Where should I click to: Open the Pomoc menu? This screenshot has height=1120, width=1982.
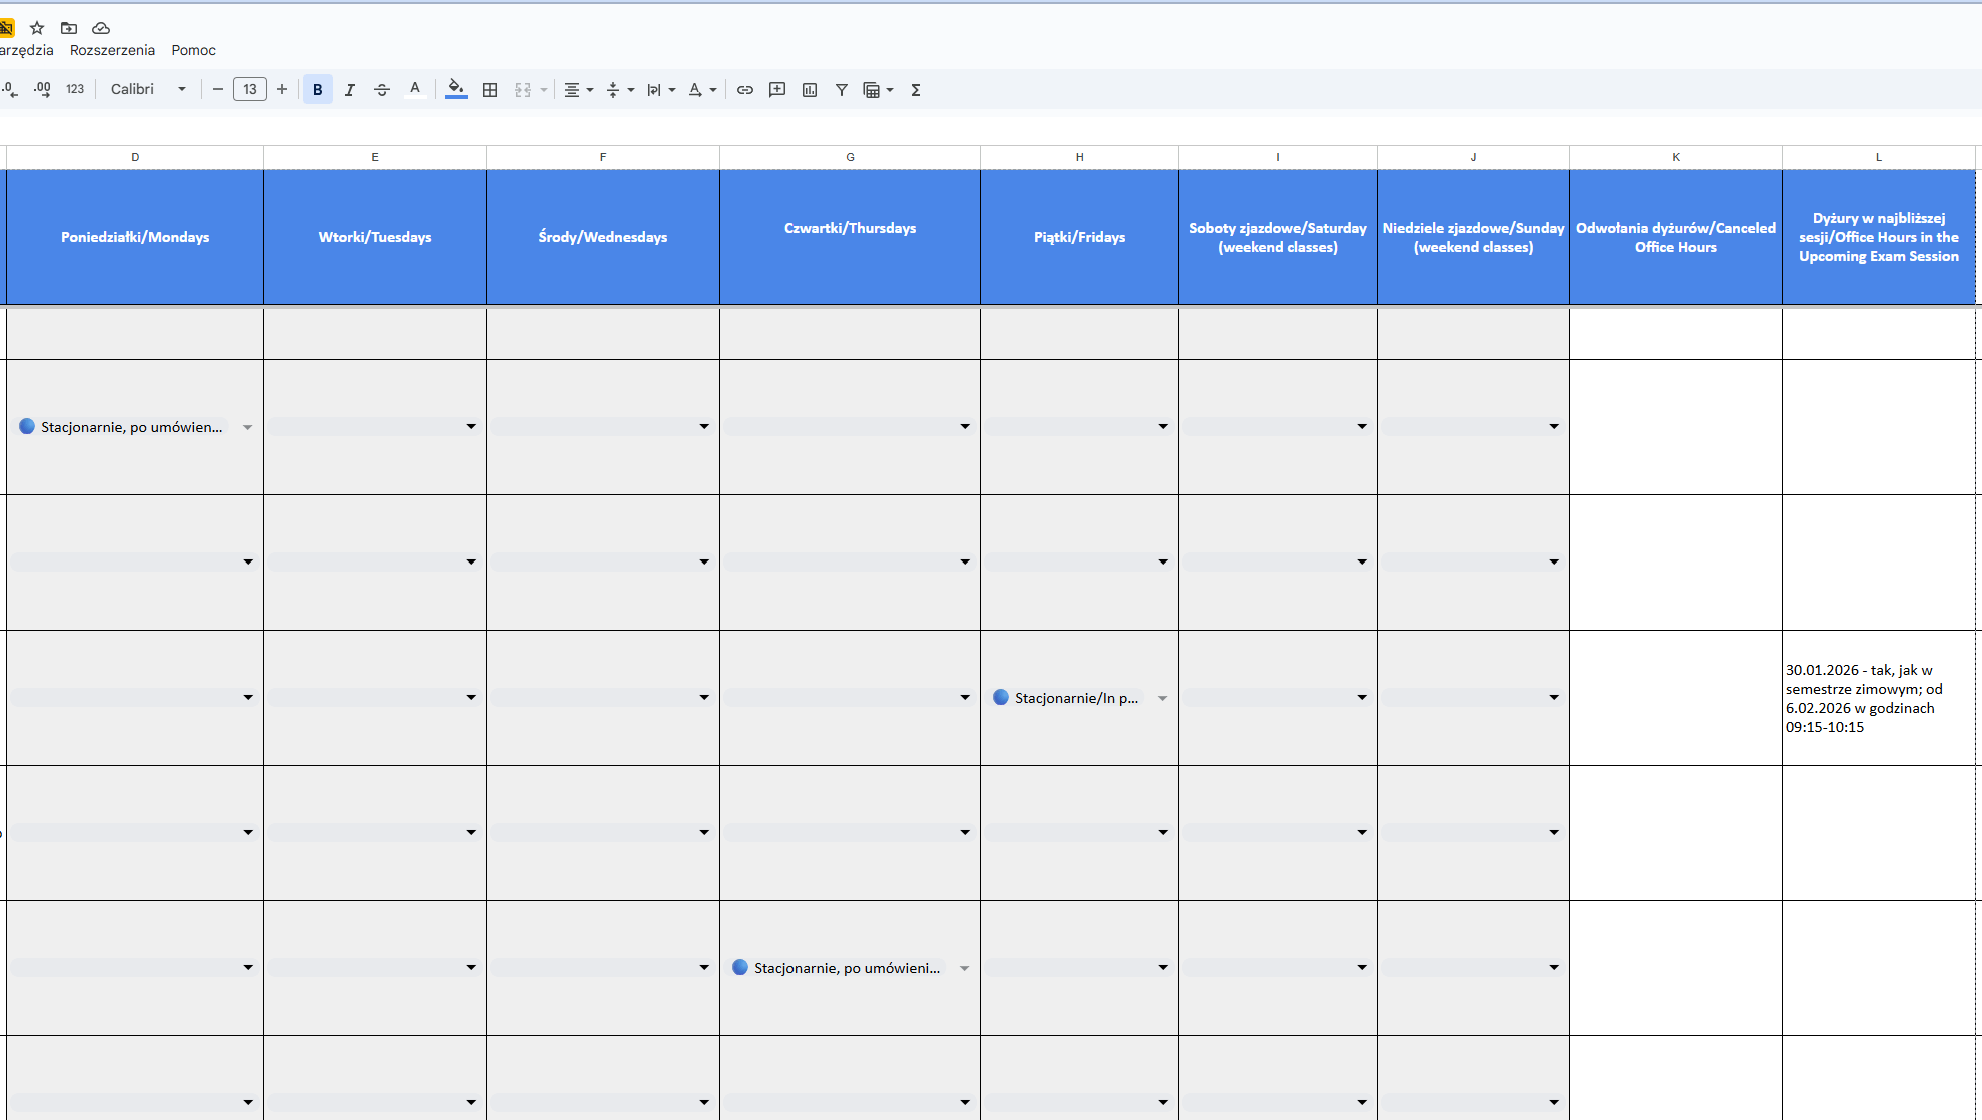tap(193, 50)
